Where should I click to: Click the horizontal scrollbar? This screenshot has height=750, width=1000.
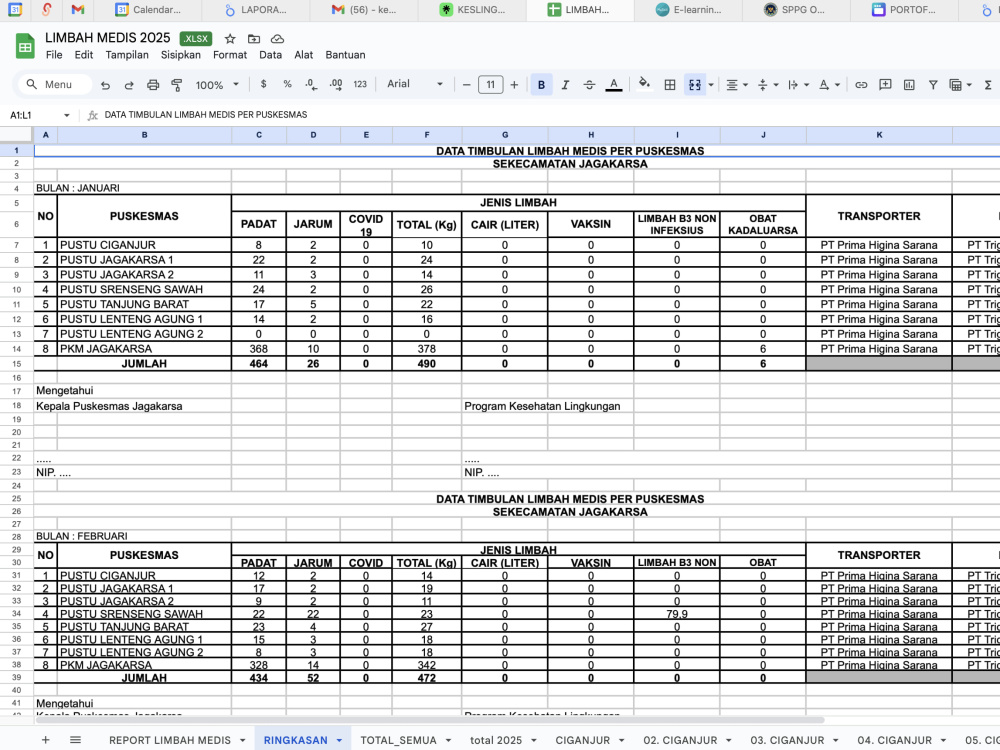(x=430, y=720)
